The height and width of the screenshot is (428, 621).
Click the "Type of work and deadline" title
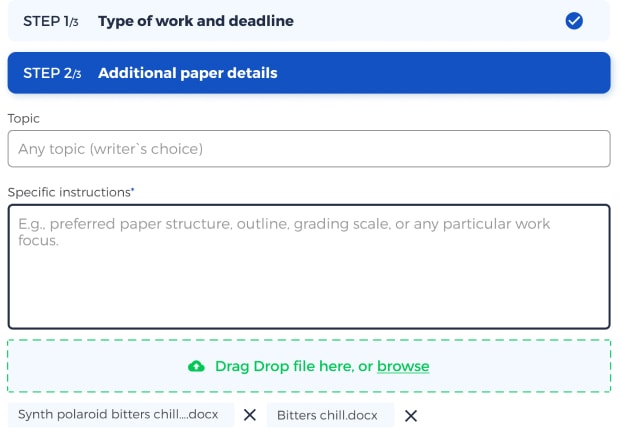point(196,21)
